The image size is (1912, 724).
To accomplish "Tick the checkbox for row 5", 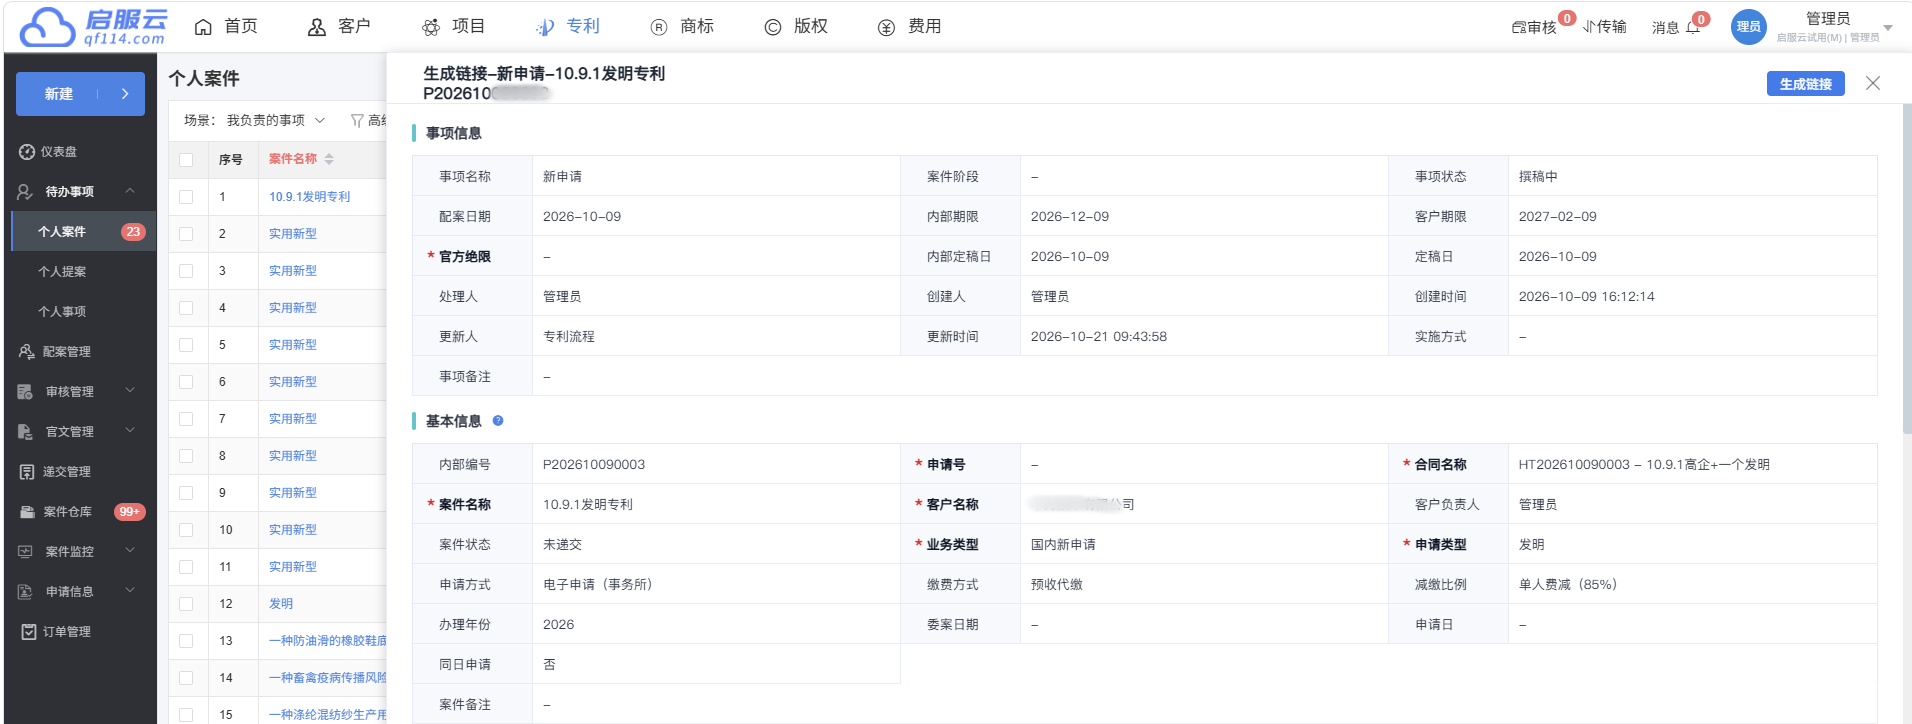I will [x=186, y=345].
